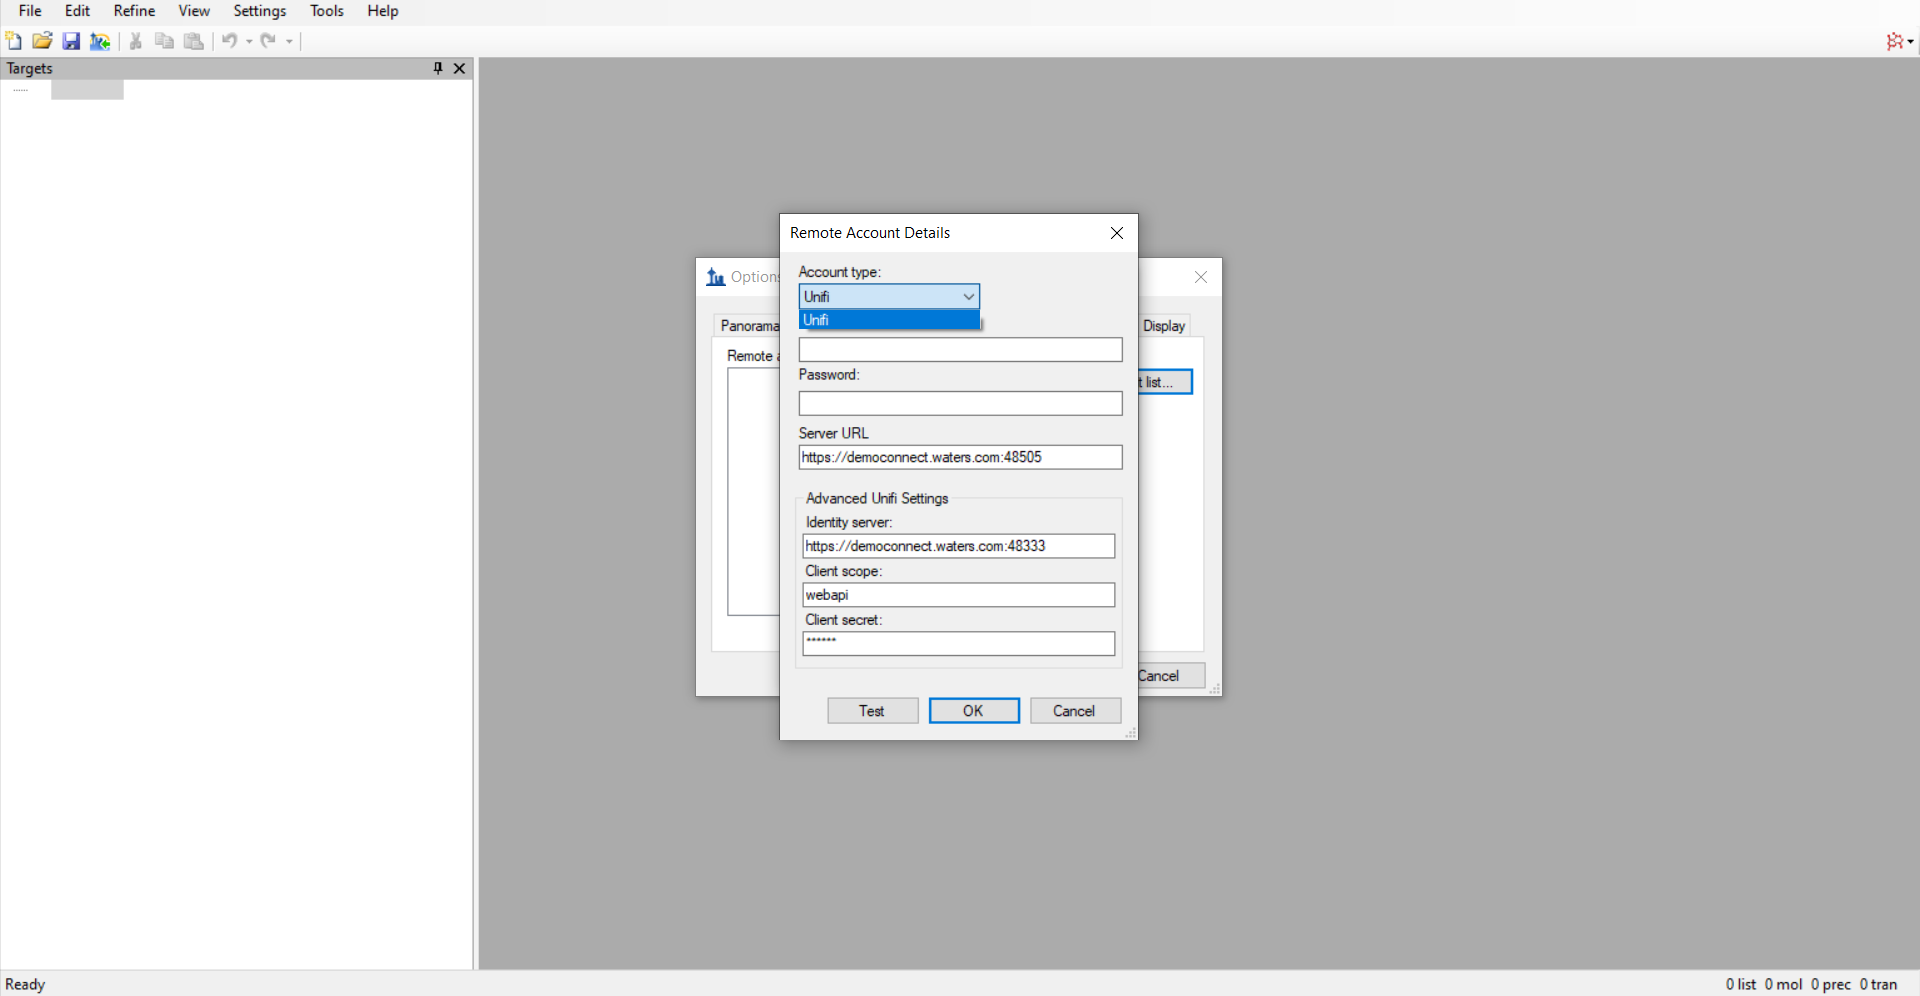Viewport: 1920px width, 996px height.
Task: Save the document using the floppy disk icon
Action: pyautogui.click(x=71, y=41)
